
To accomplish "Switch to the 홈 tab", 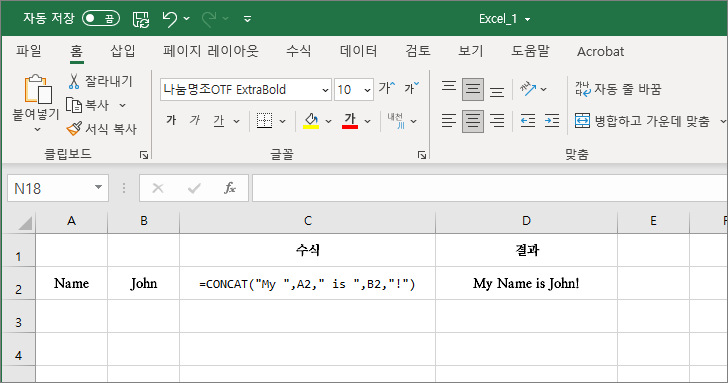I will pos(77,51).
